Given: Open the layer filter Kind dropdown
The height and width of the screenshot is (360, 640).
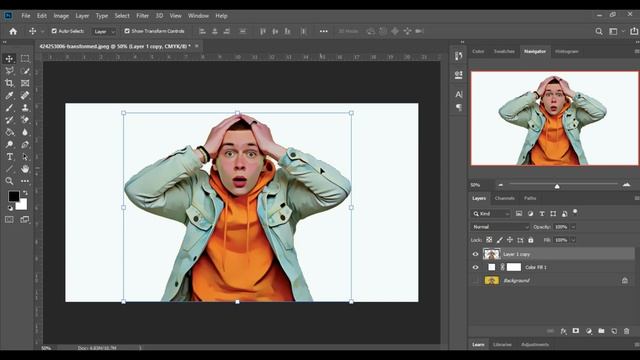Looking at the screenshot, I should tap(491, 213).
